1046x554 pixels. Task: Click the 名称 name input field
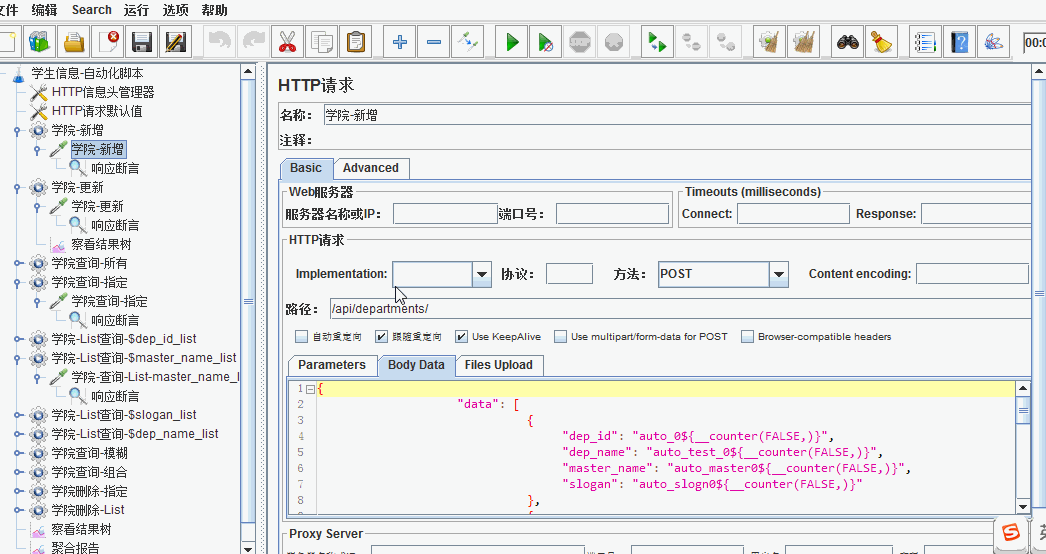click(680, 115)
